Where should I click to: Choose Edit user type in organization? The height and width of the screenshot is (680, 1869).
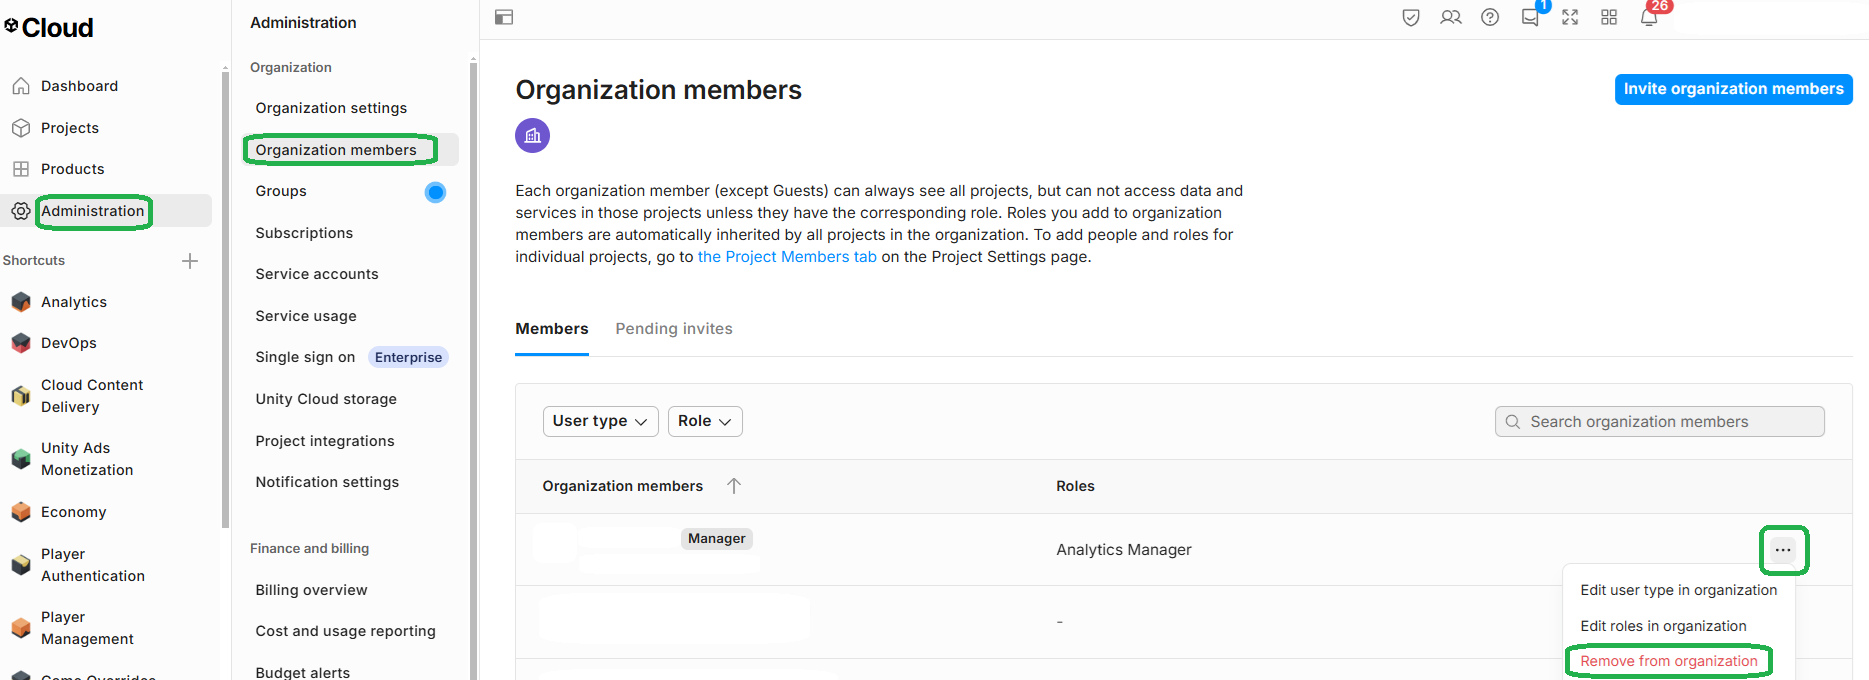click(1679, 590)
